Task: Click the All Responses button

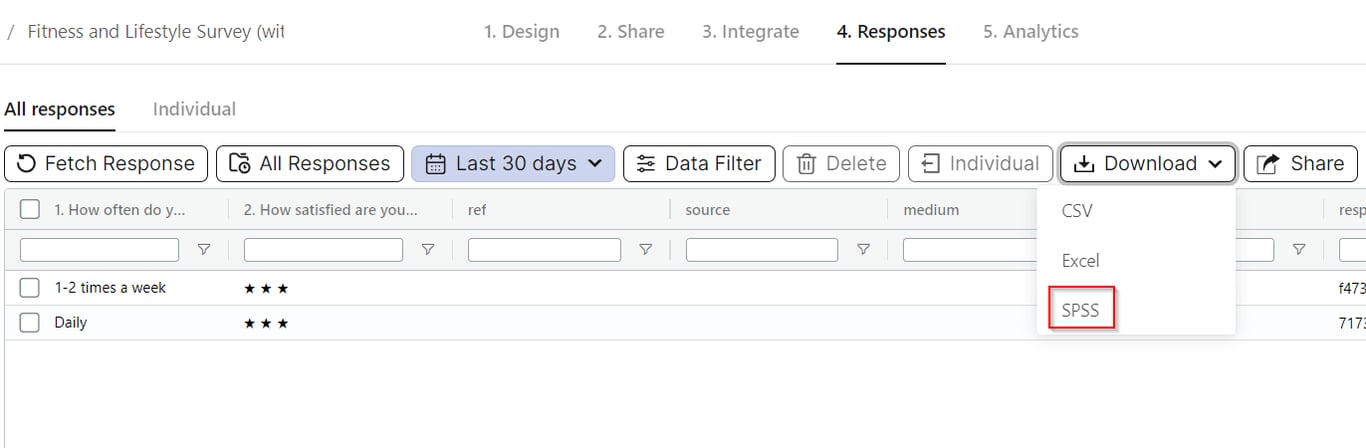Action: pos(310,164)
